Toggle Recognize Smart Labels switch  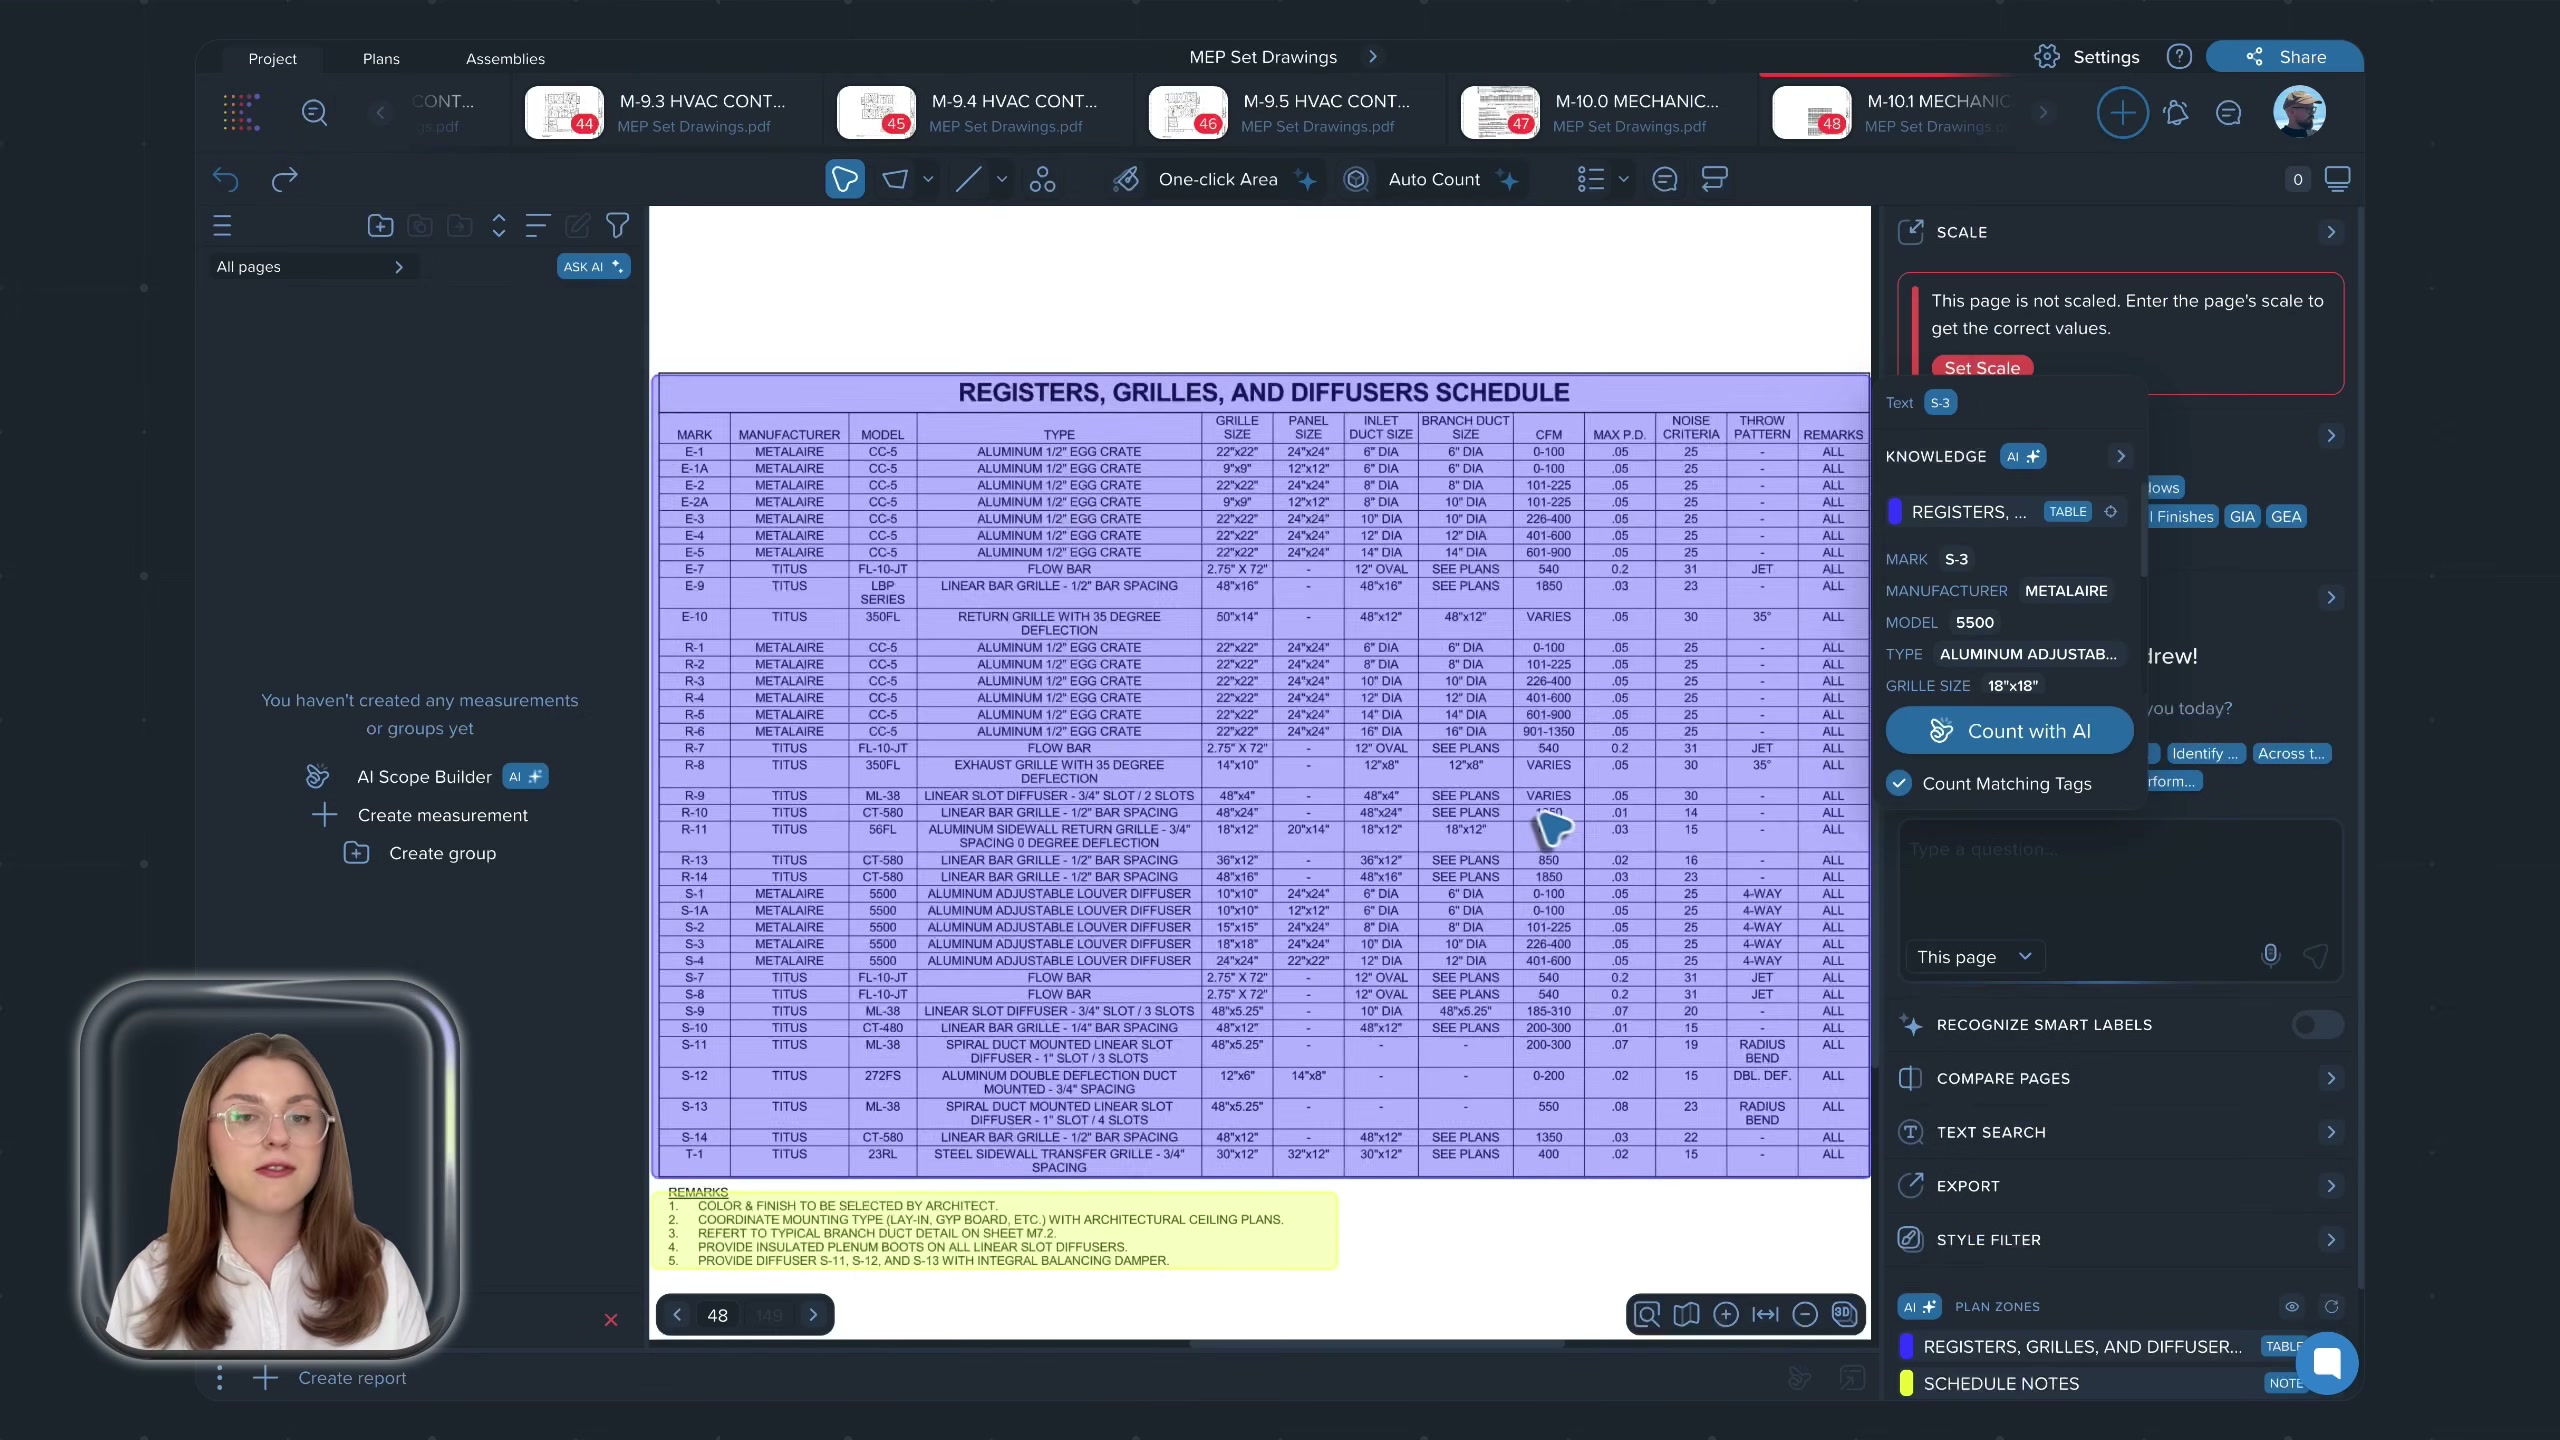point(2317,1025)
